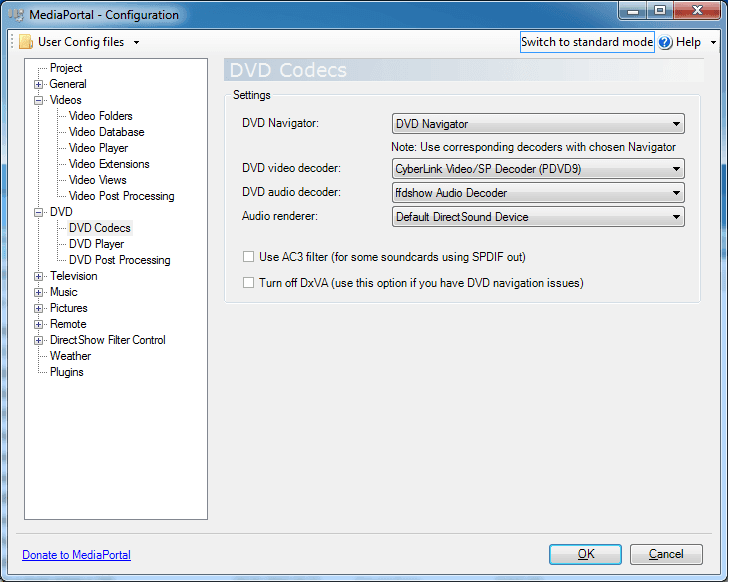Enable the Turn off DxVA checkbox
The width and height of the screenshot is (729, 582).
(248, 283)
